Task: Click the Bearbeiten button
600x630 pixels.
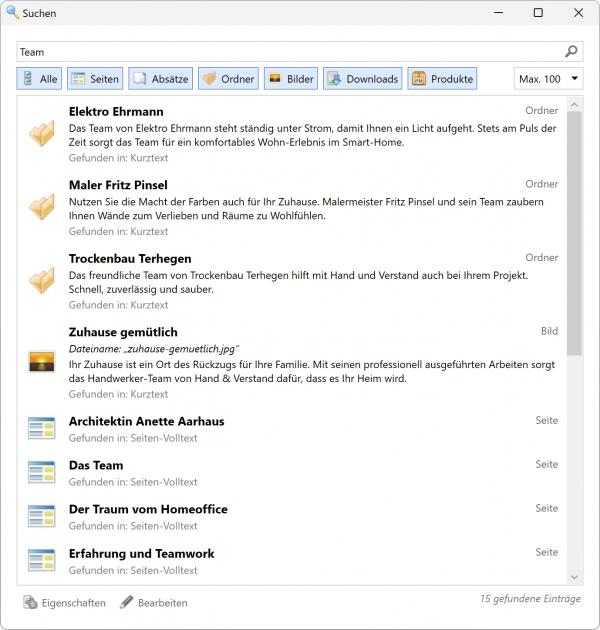Action: [154, 603]
